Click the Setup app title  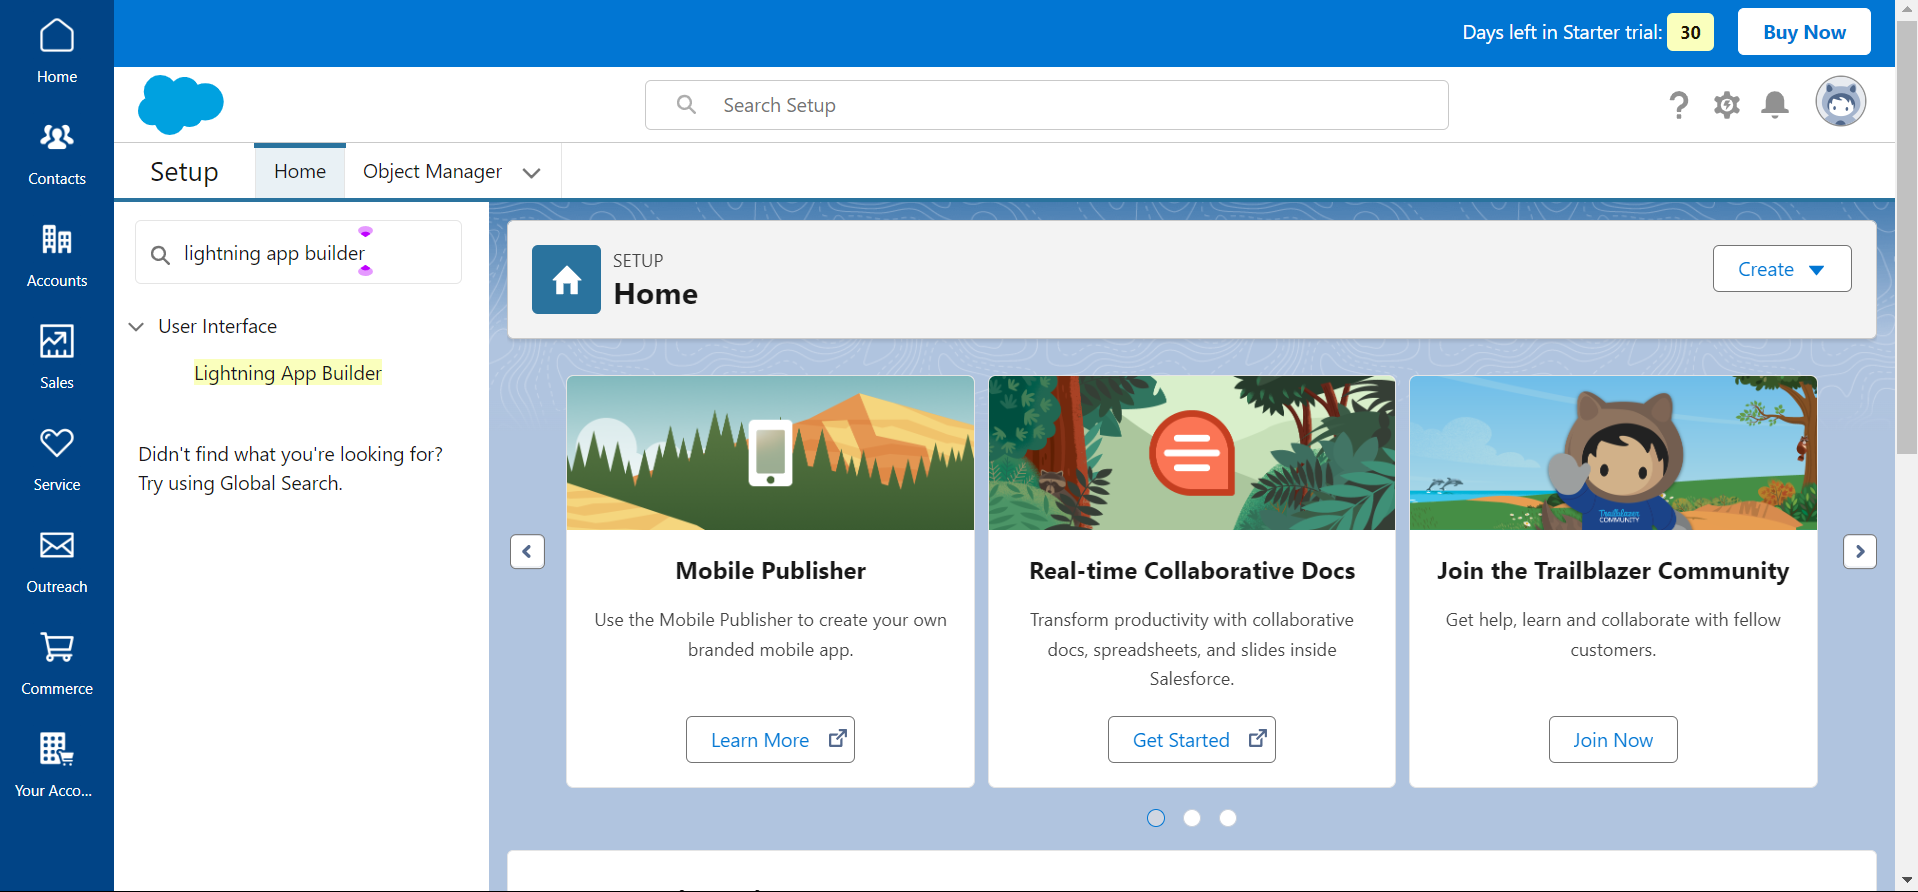[x=184, y=172]
